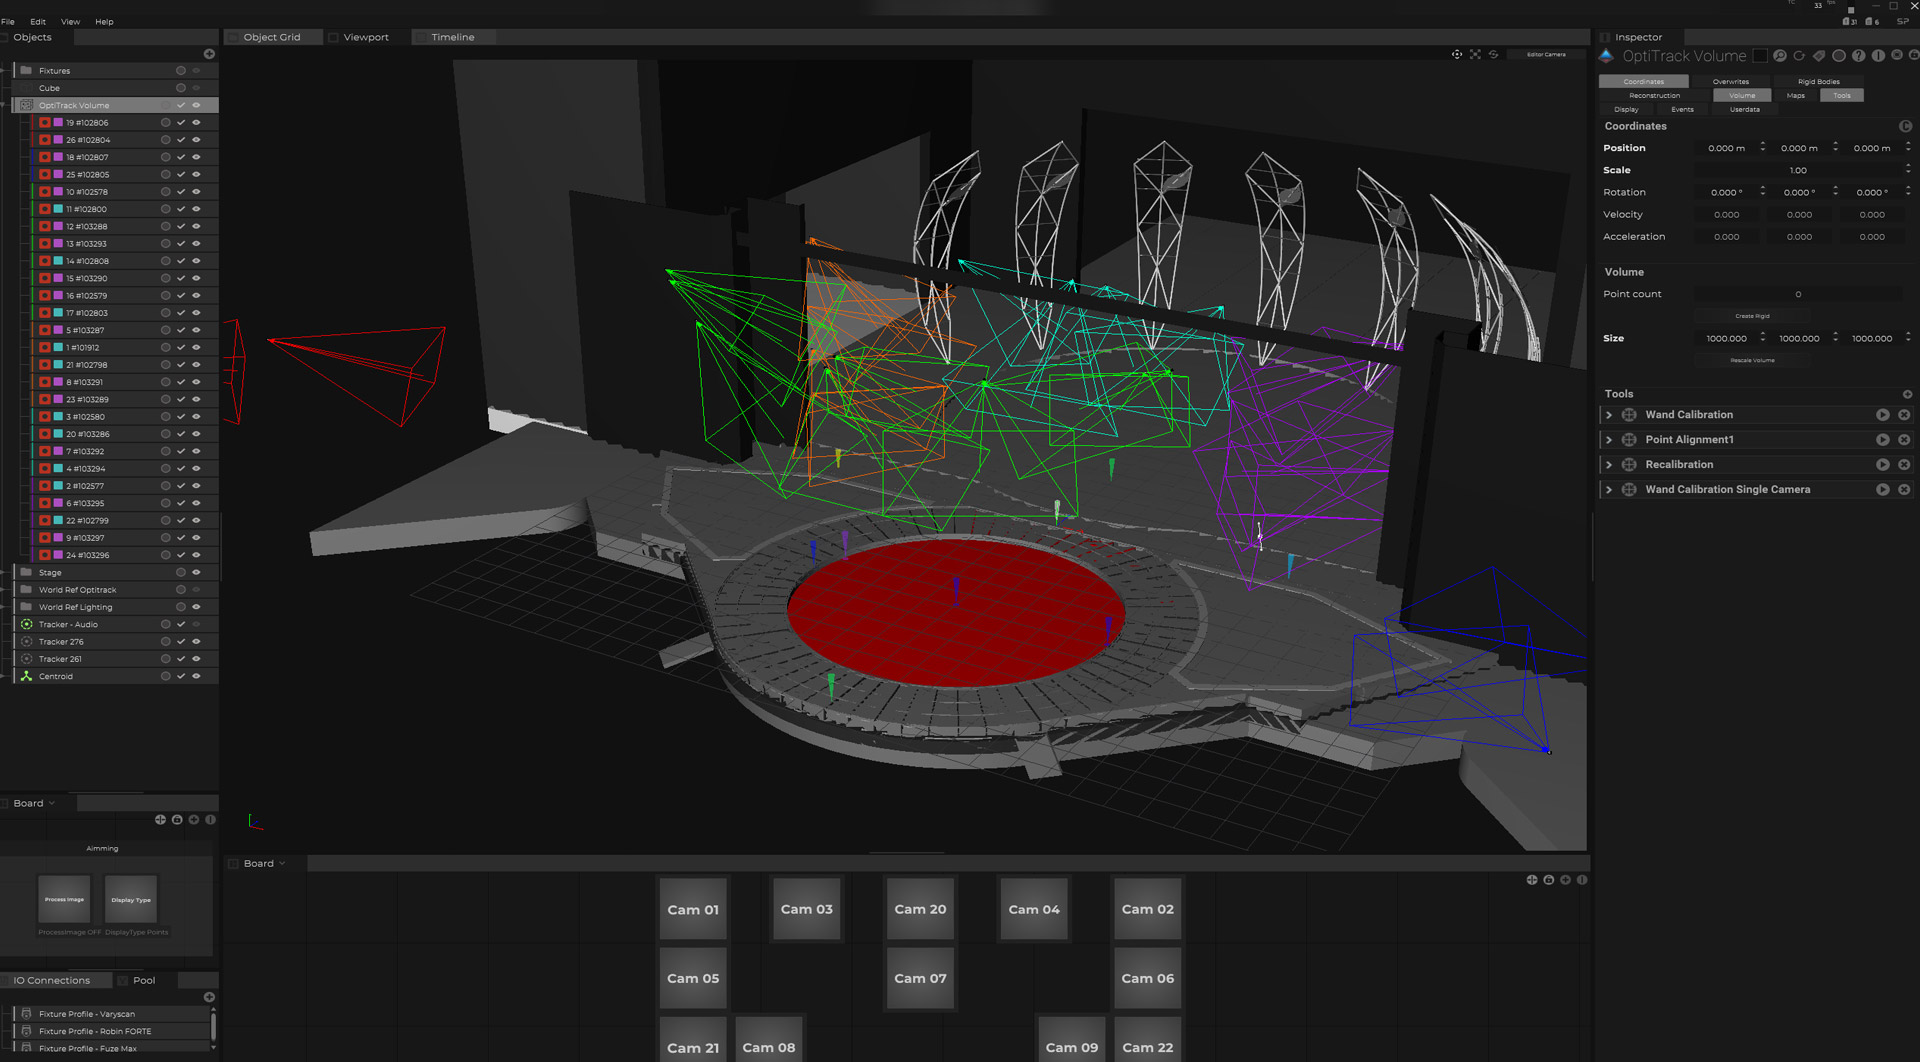The image size is (1920, 1062).
Task: Click the search magnifier icon in Inspector
Action: click(x=1780, y=56)
